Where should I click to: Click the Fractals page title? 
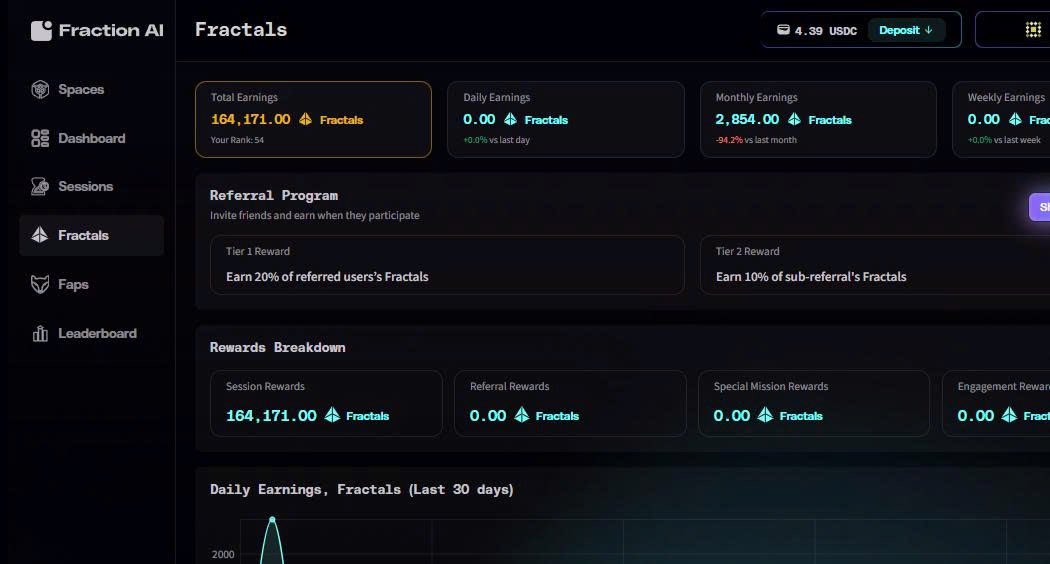click(241, 30)
